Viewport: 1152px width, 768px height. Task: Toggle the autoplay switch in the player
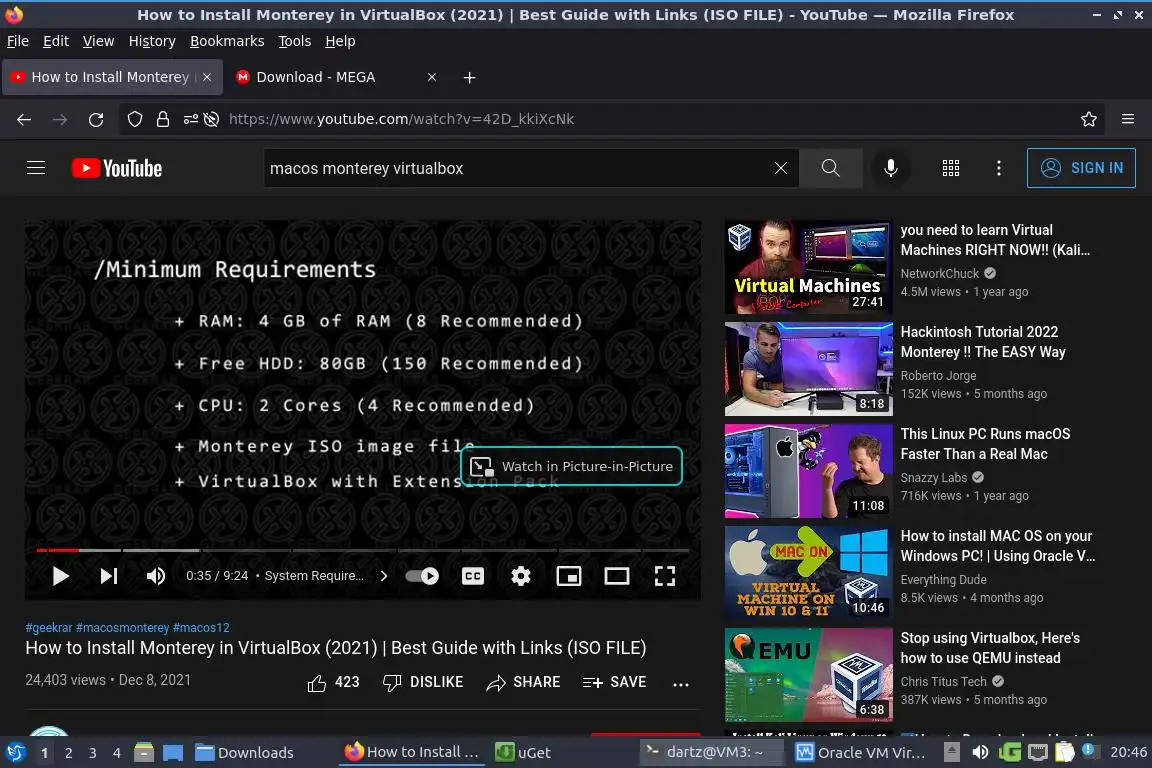[x=422, y=576]
